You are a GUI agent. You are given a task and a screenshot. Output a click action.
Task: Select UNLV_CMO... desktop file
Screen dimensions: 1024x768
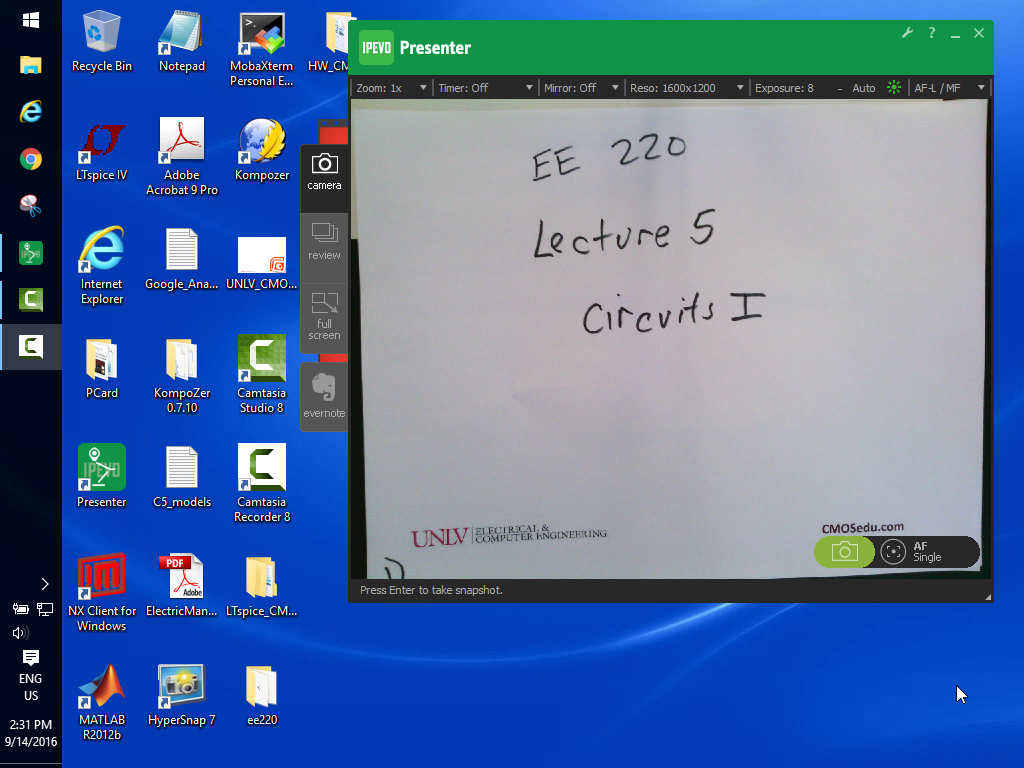[x=261, y=262]
